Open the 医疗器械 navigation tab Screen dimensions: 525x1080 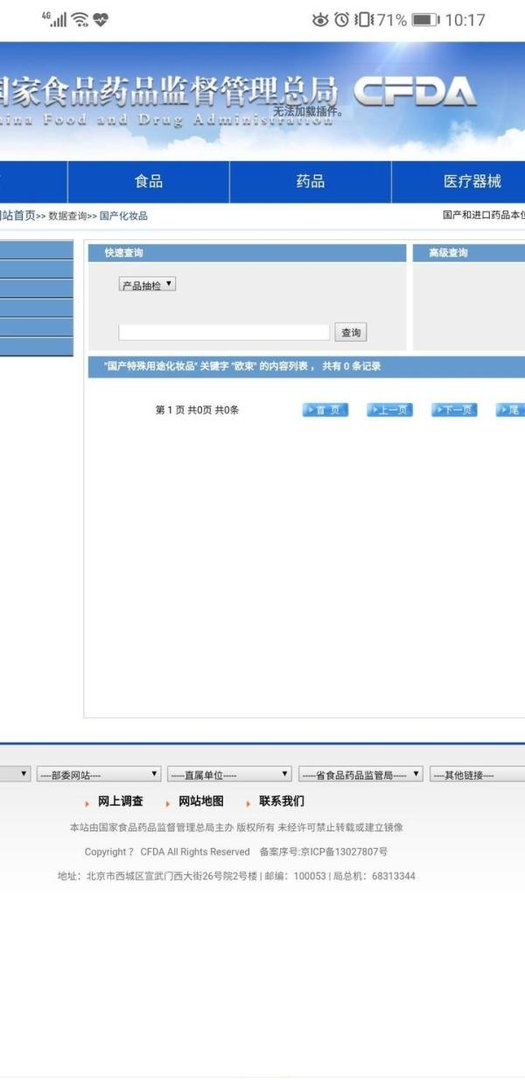tap(472, 182)
